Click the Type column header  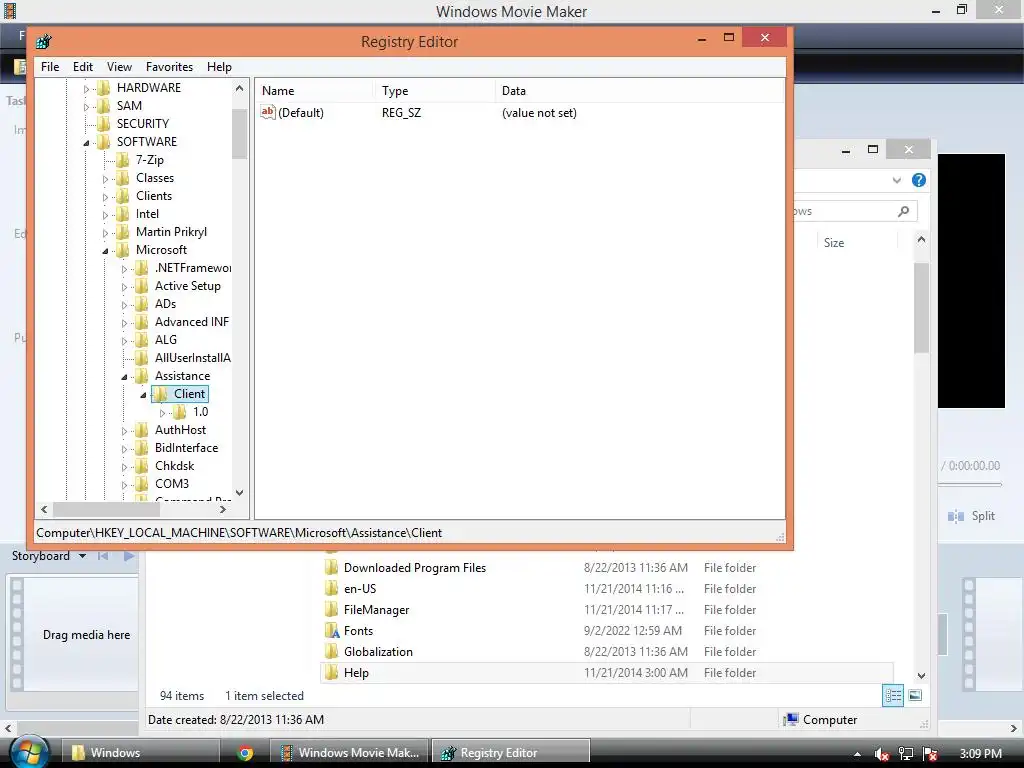(434, 91)
